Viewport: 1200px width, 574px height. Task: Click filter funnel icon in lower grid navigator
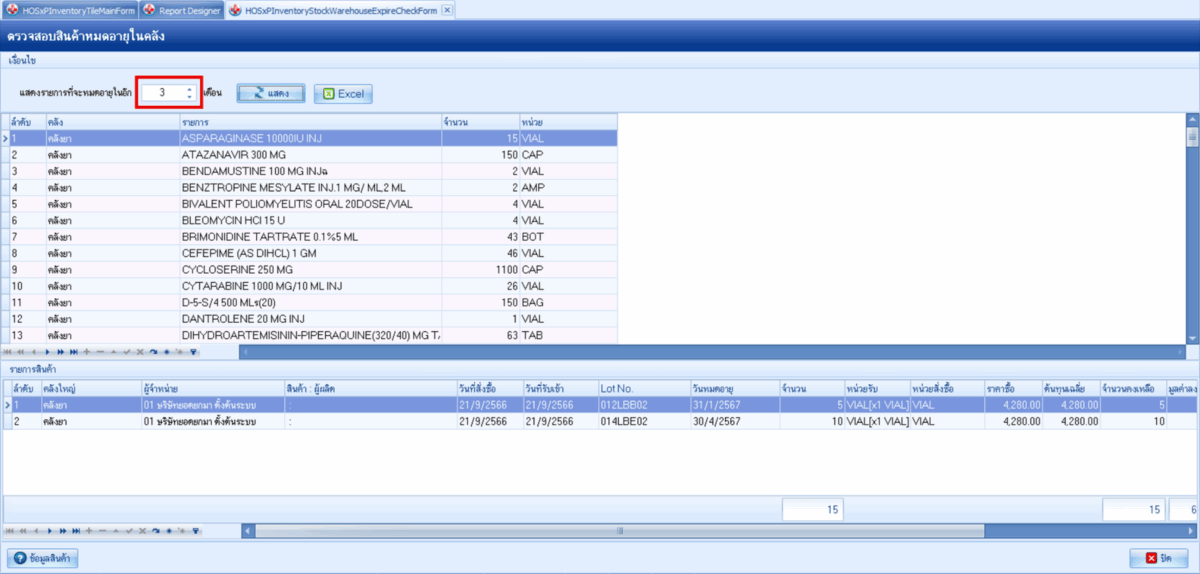(x=194, y=531)
